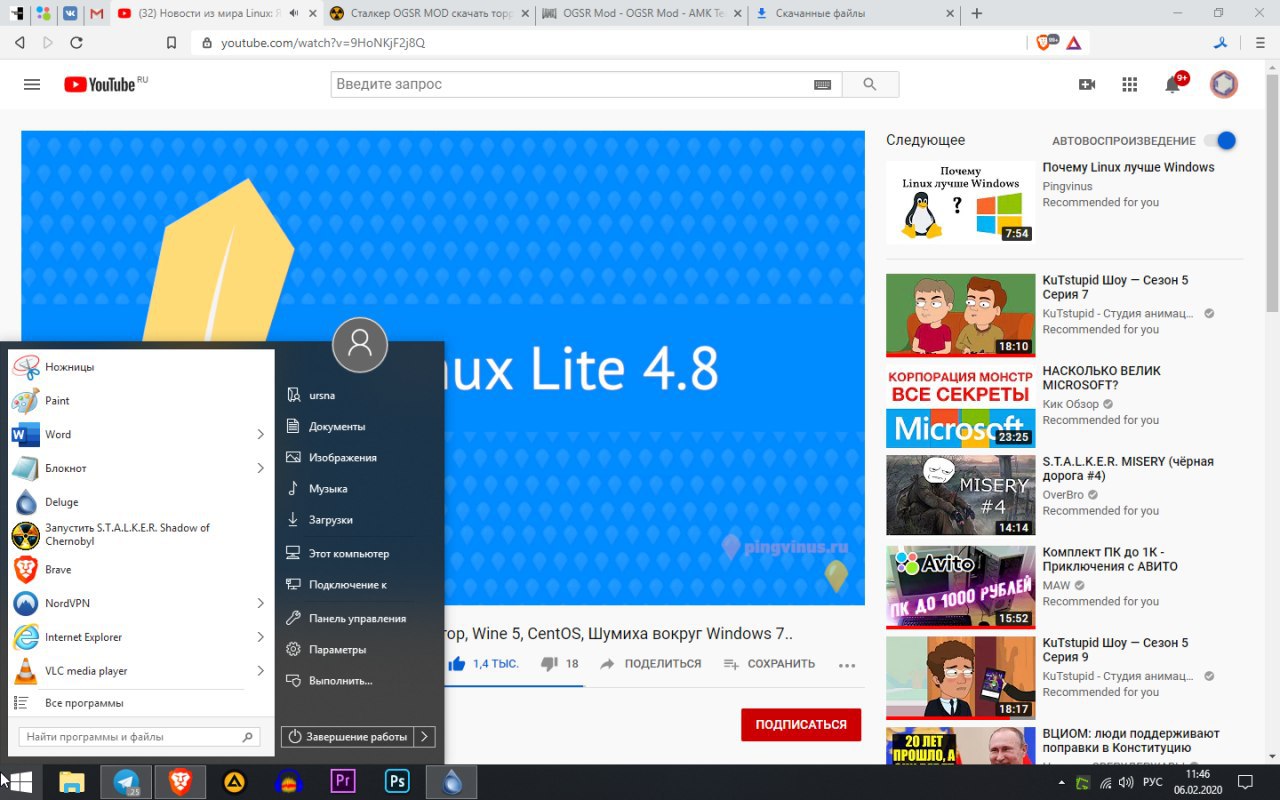Click the create video camera icon
The height and width of the screenshot is (800, 1280).
tap(1087, 84)
